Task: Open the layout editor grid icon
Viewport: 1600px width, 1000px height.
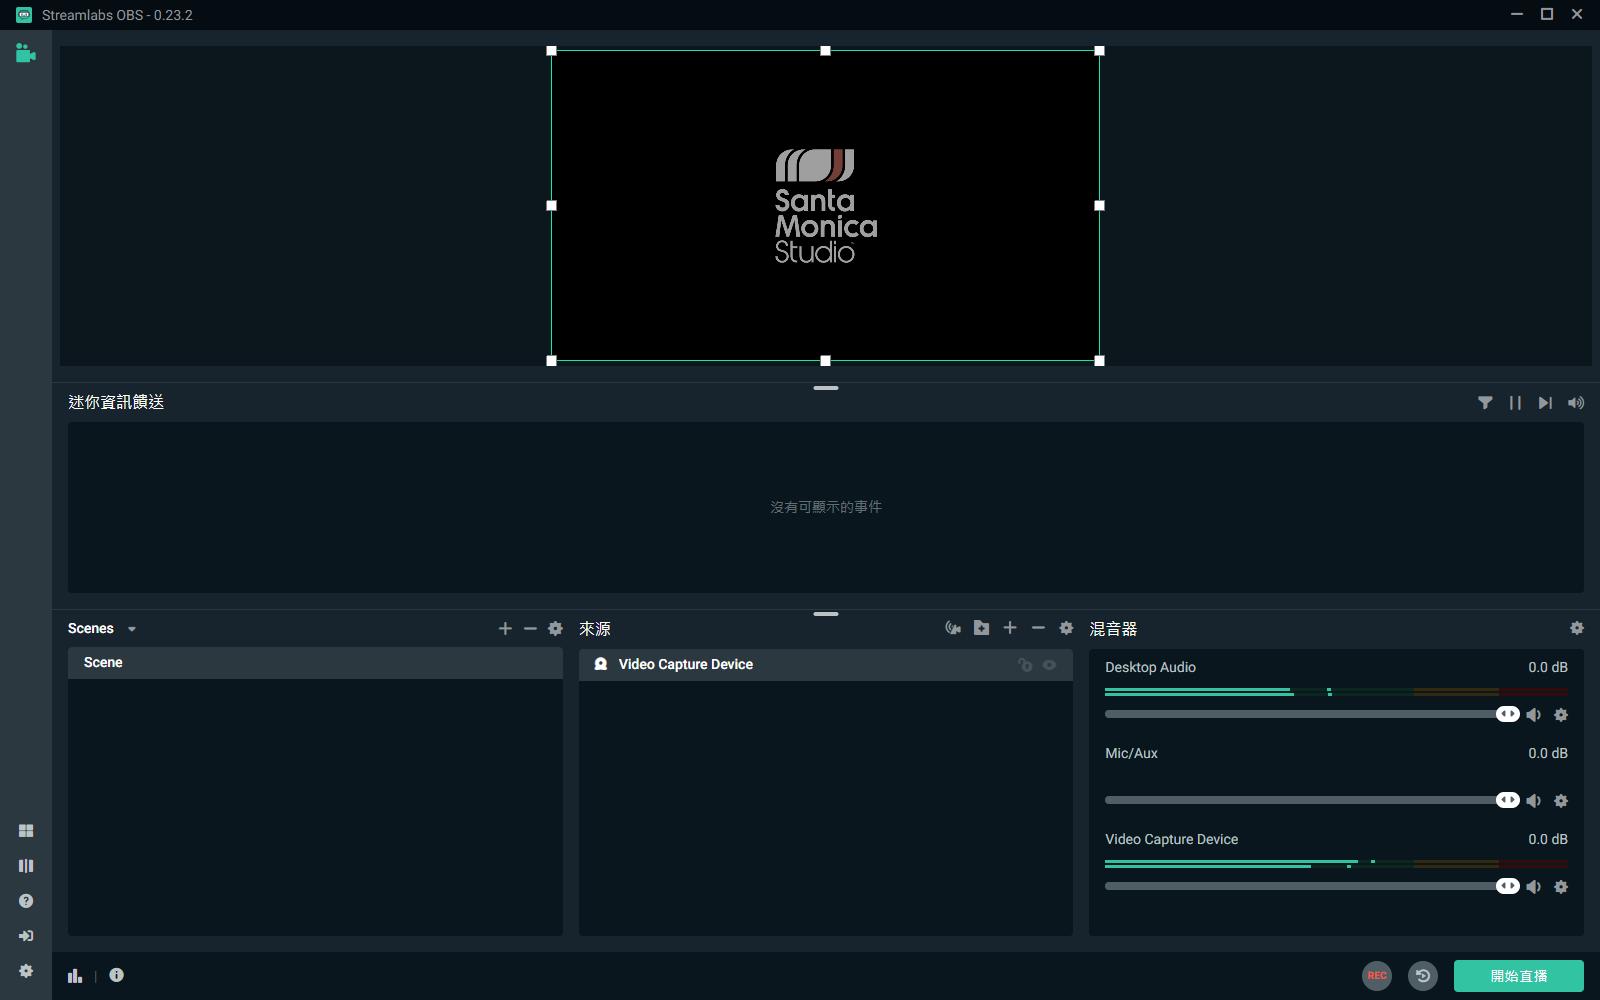Action: click(x=26, y=831)
